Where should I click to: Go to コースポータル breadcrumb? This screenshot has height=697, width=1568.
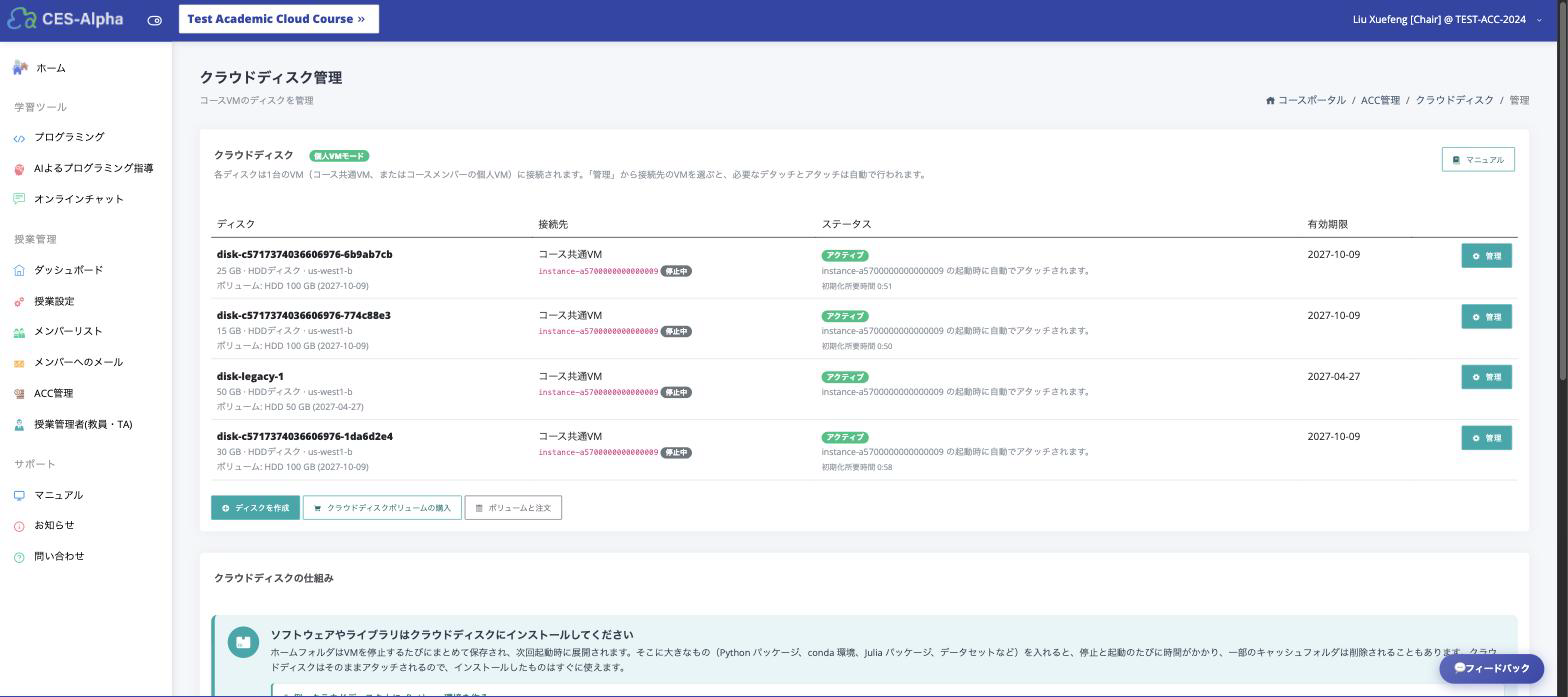click(x=1311, y=100)
